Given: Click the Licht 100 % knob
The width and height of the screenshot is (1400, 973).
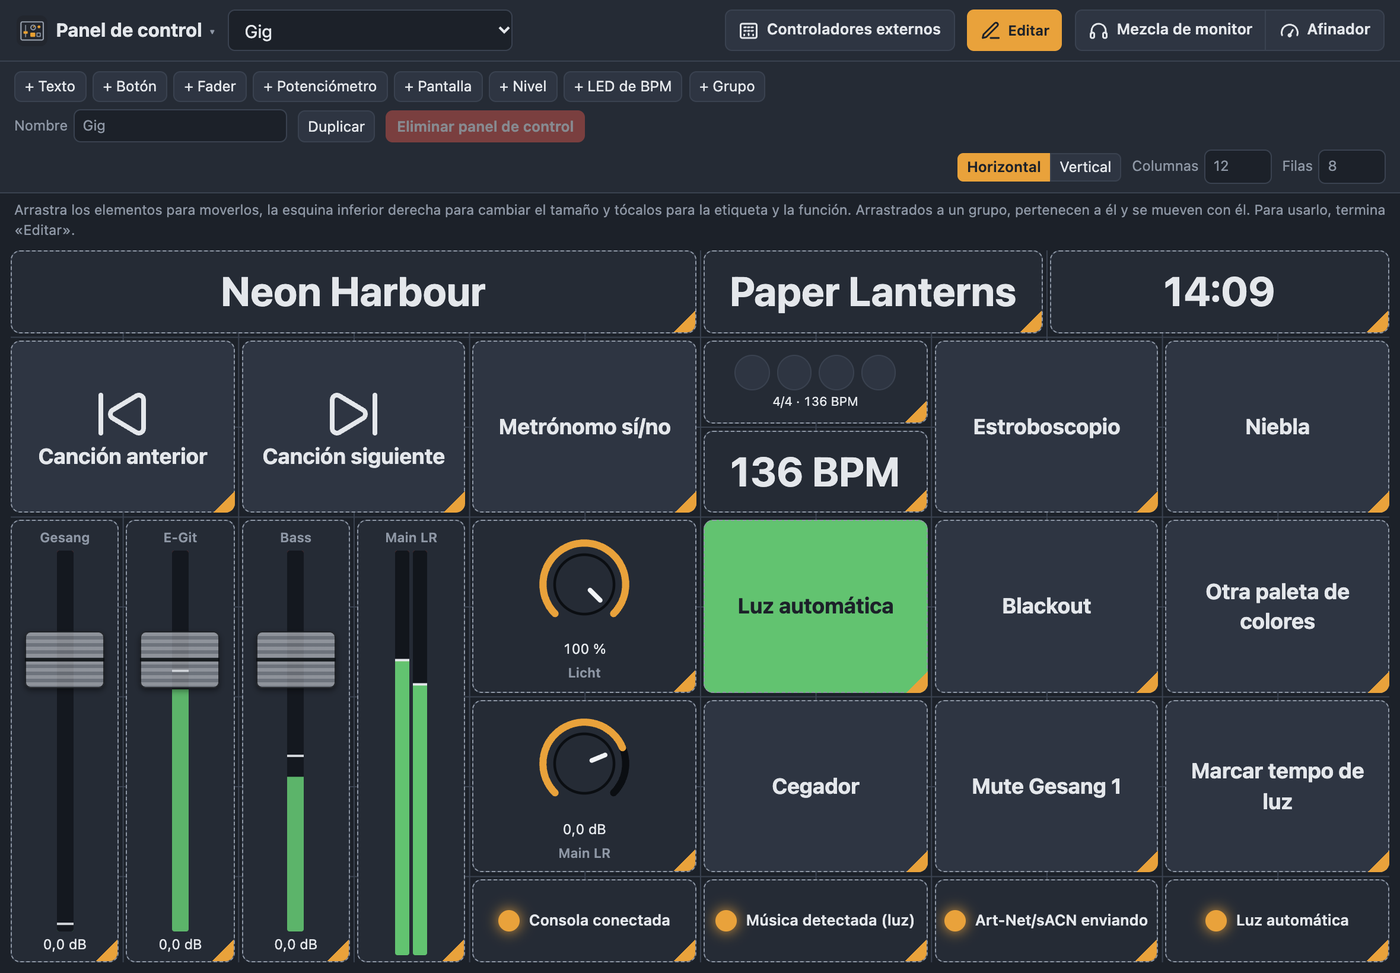Looking at the screenshot, I should [584, 585].
